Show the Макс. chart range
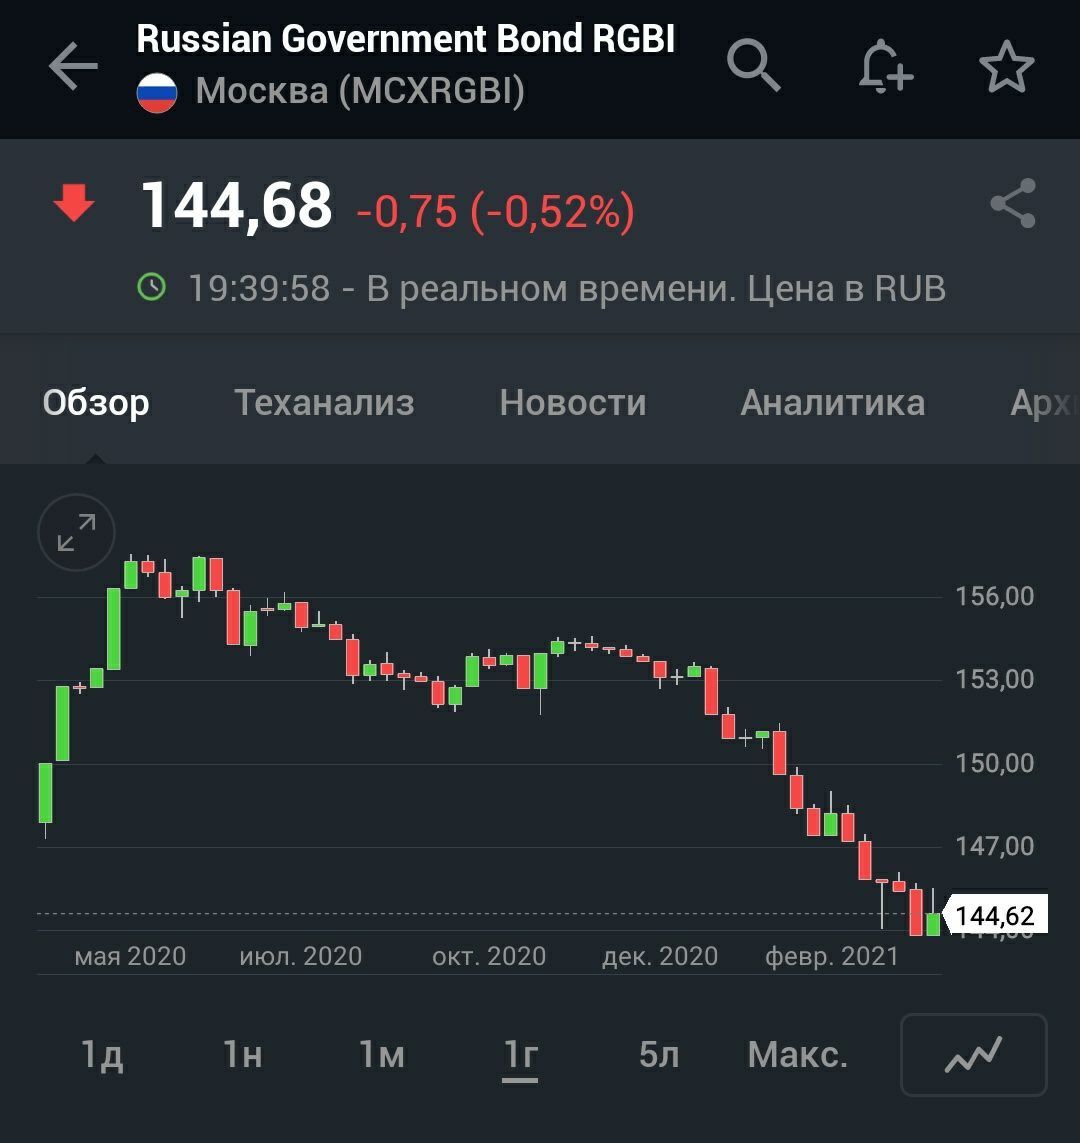The image size is (1080, 1143). (797, 1054)
